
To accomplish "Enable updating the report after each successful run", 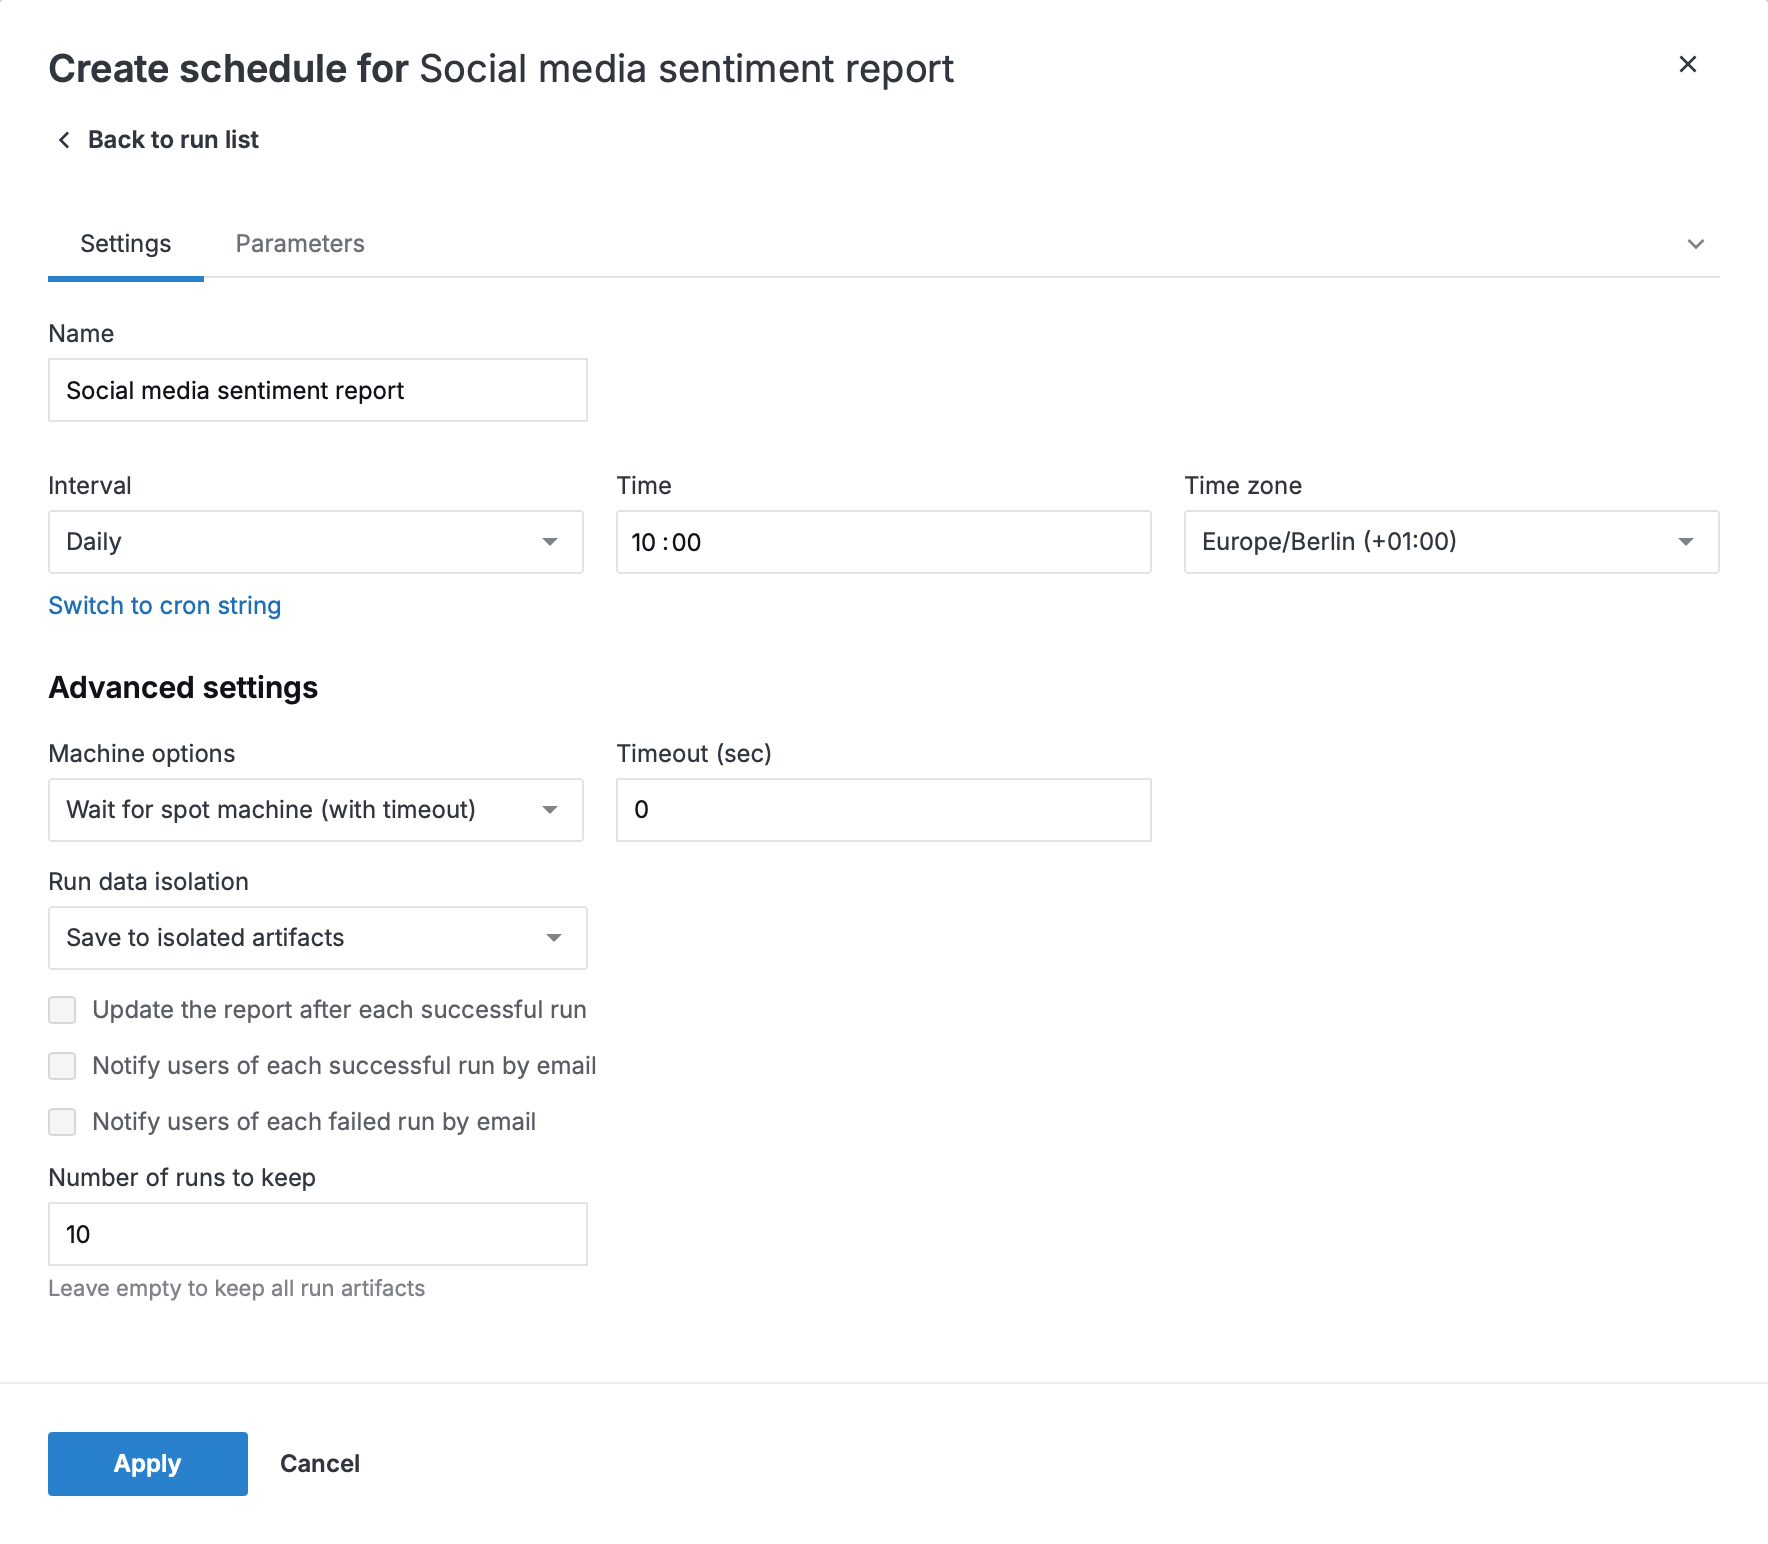I will coord(61,1010).
